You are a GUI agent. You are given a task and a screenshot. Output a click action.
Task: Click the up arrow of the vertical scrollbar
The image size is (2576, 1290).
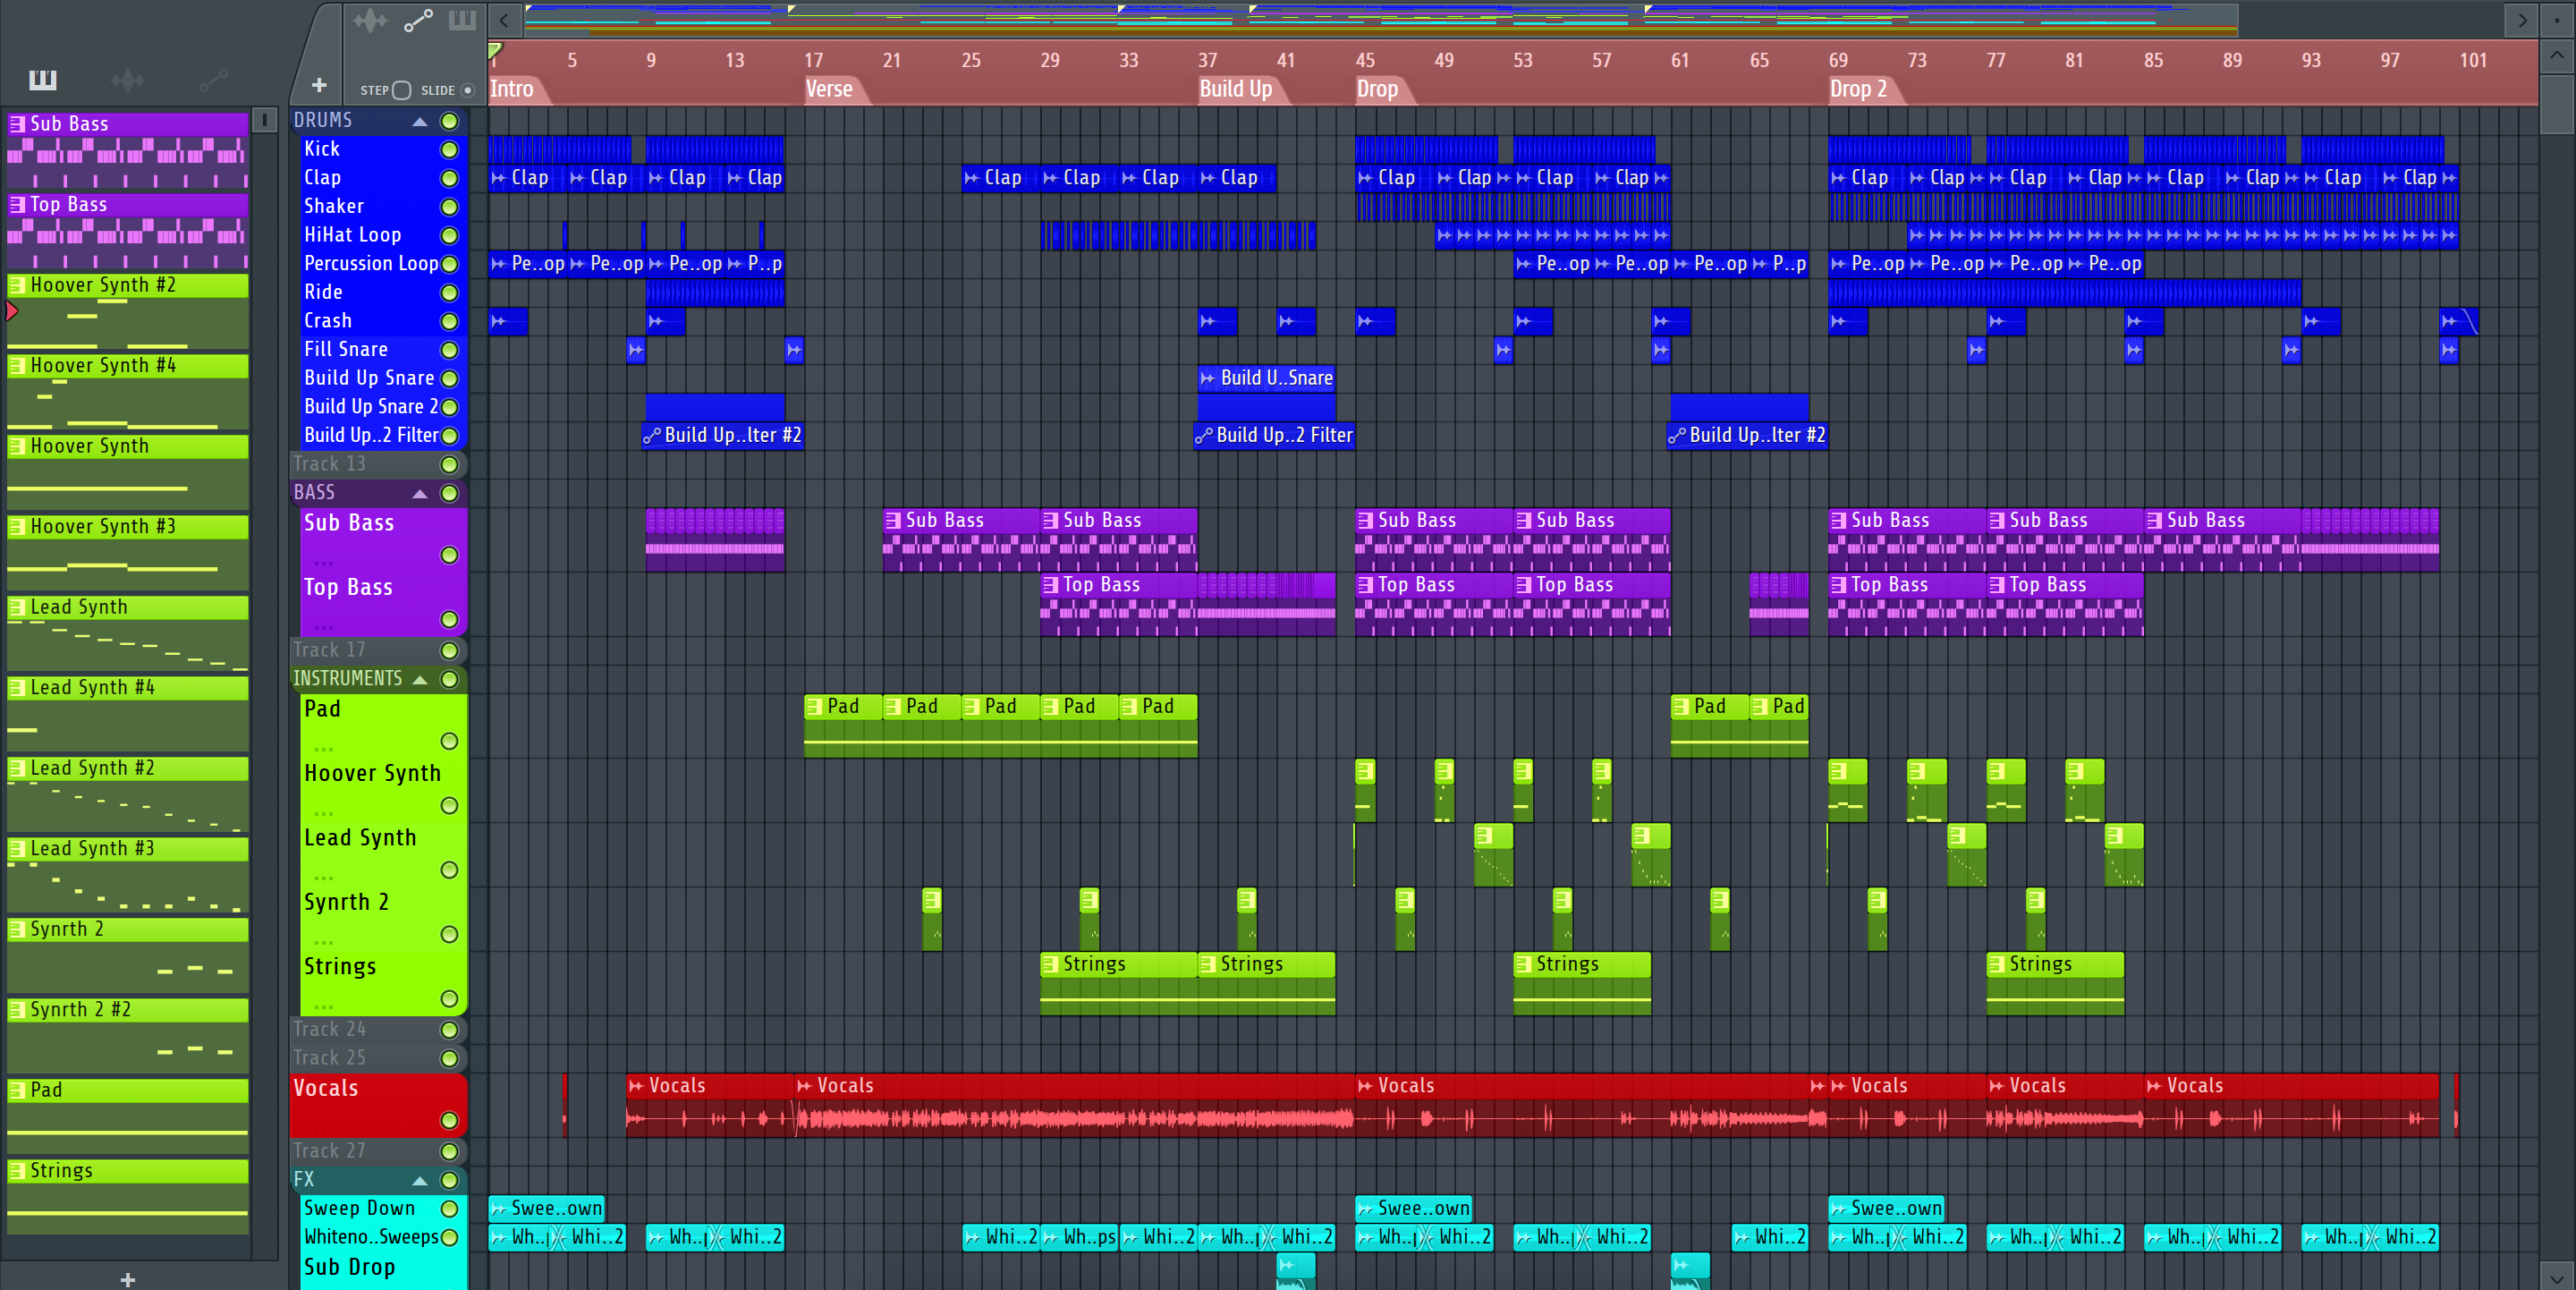[2557, 56]
